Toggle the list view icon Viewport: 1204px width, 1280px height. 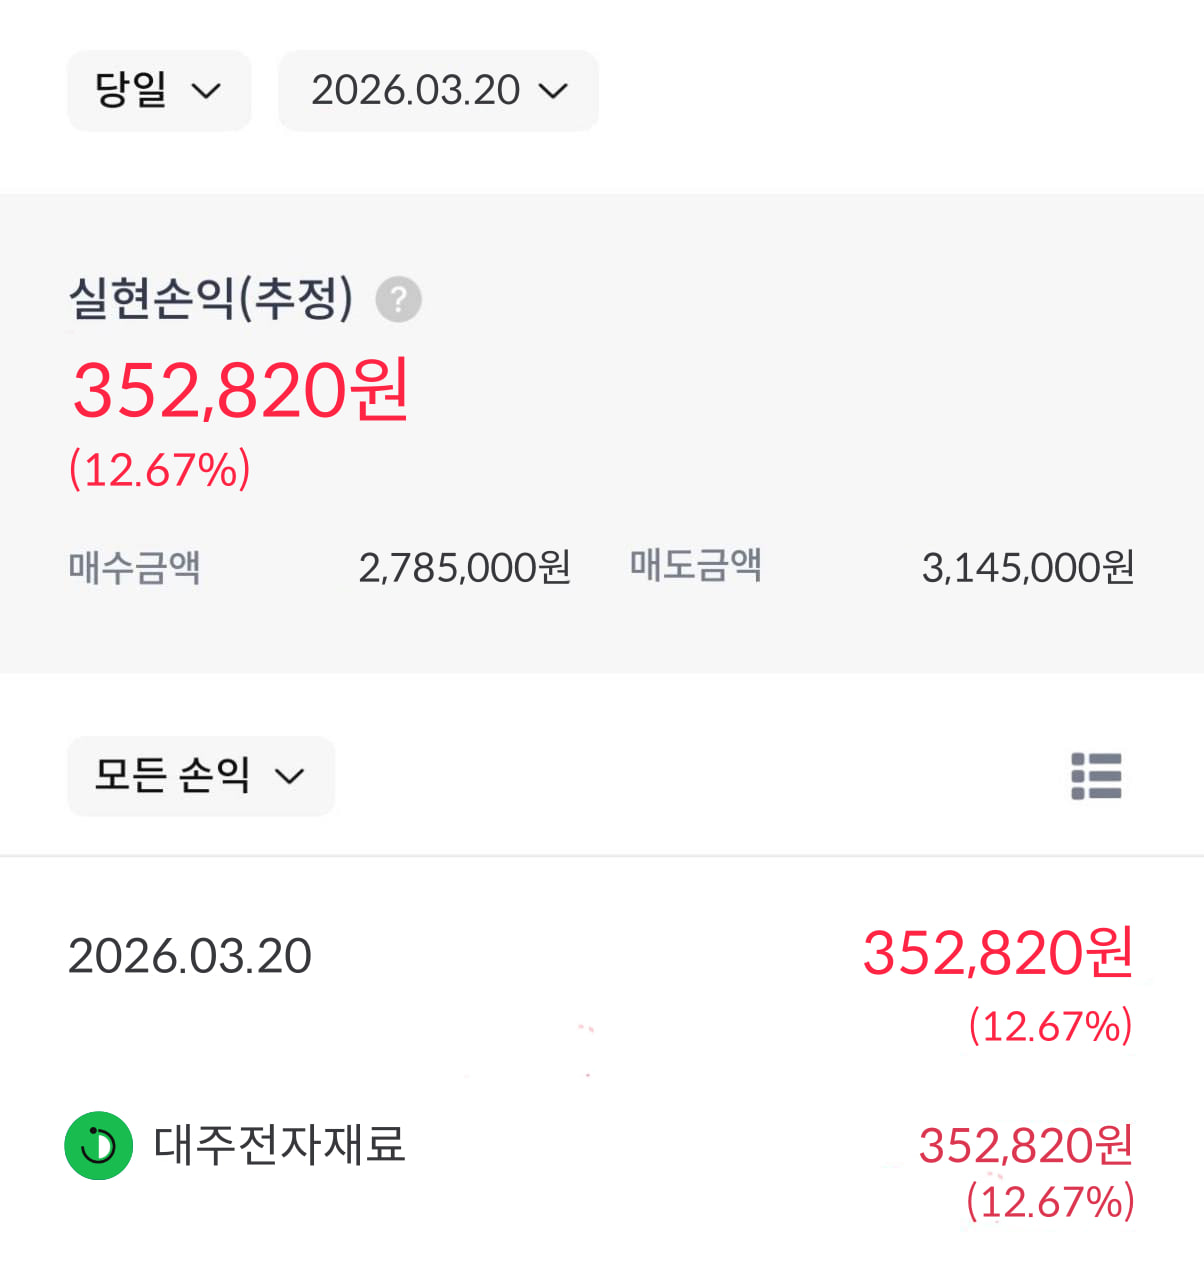coord(1096,776)
